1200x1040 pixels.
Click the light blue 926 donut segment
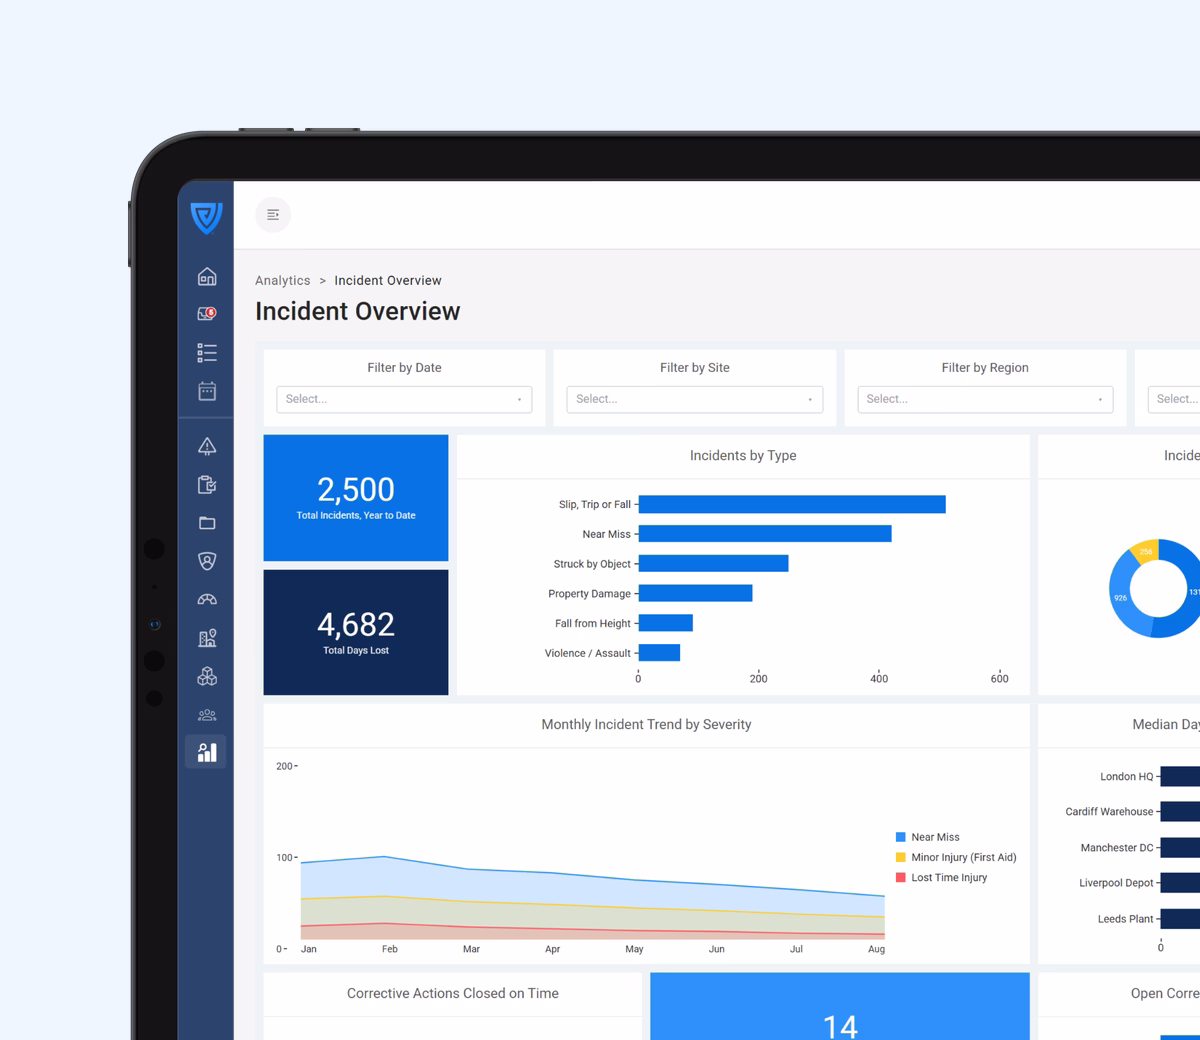[x=1121, y=597]
